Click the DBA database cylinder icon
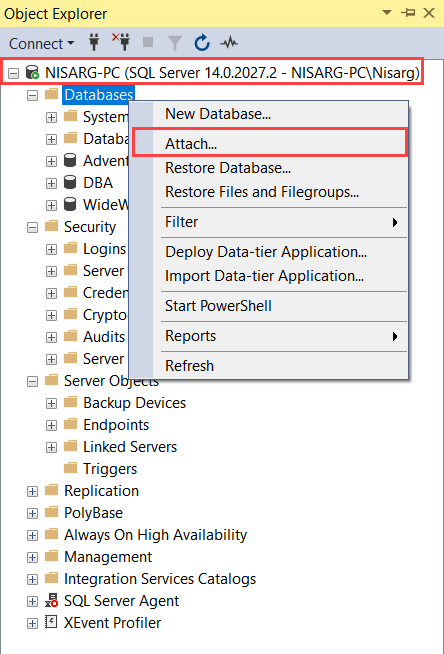 [70, 182]
